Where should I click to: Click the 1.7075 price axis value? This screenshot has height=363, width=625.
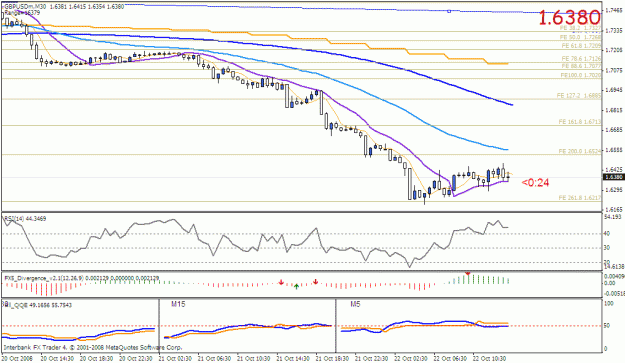click(x=614, y=70)
